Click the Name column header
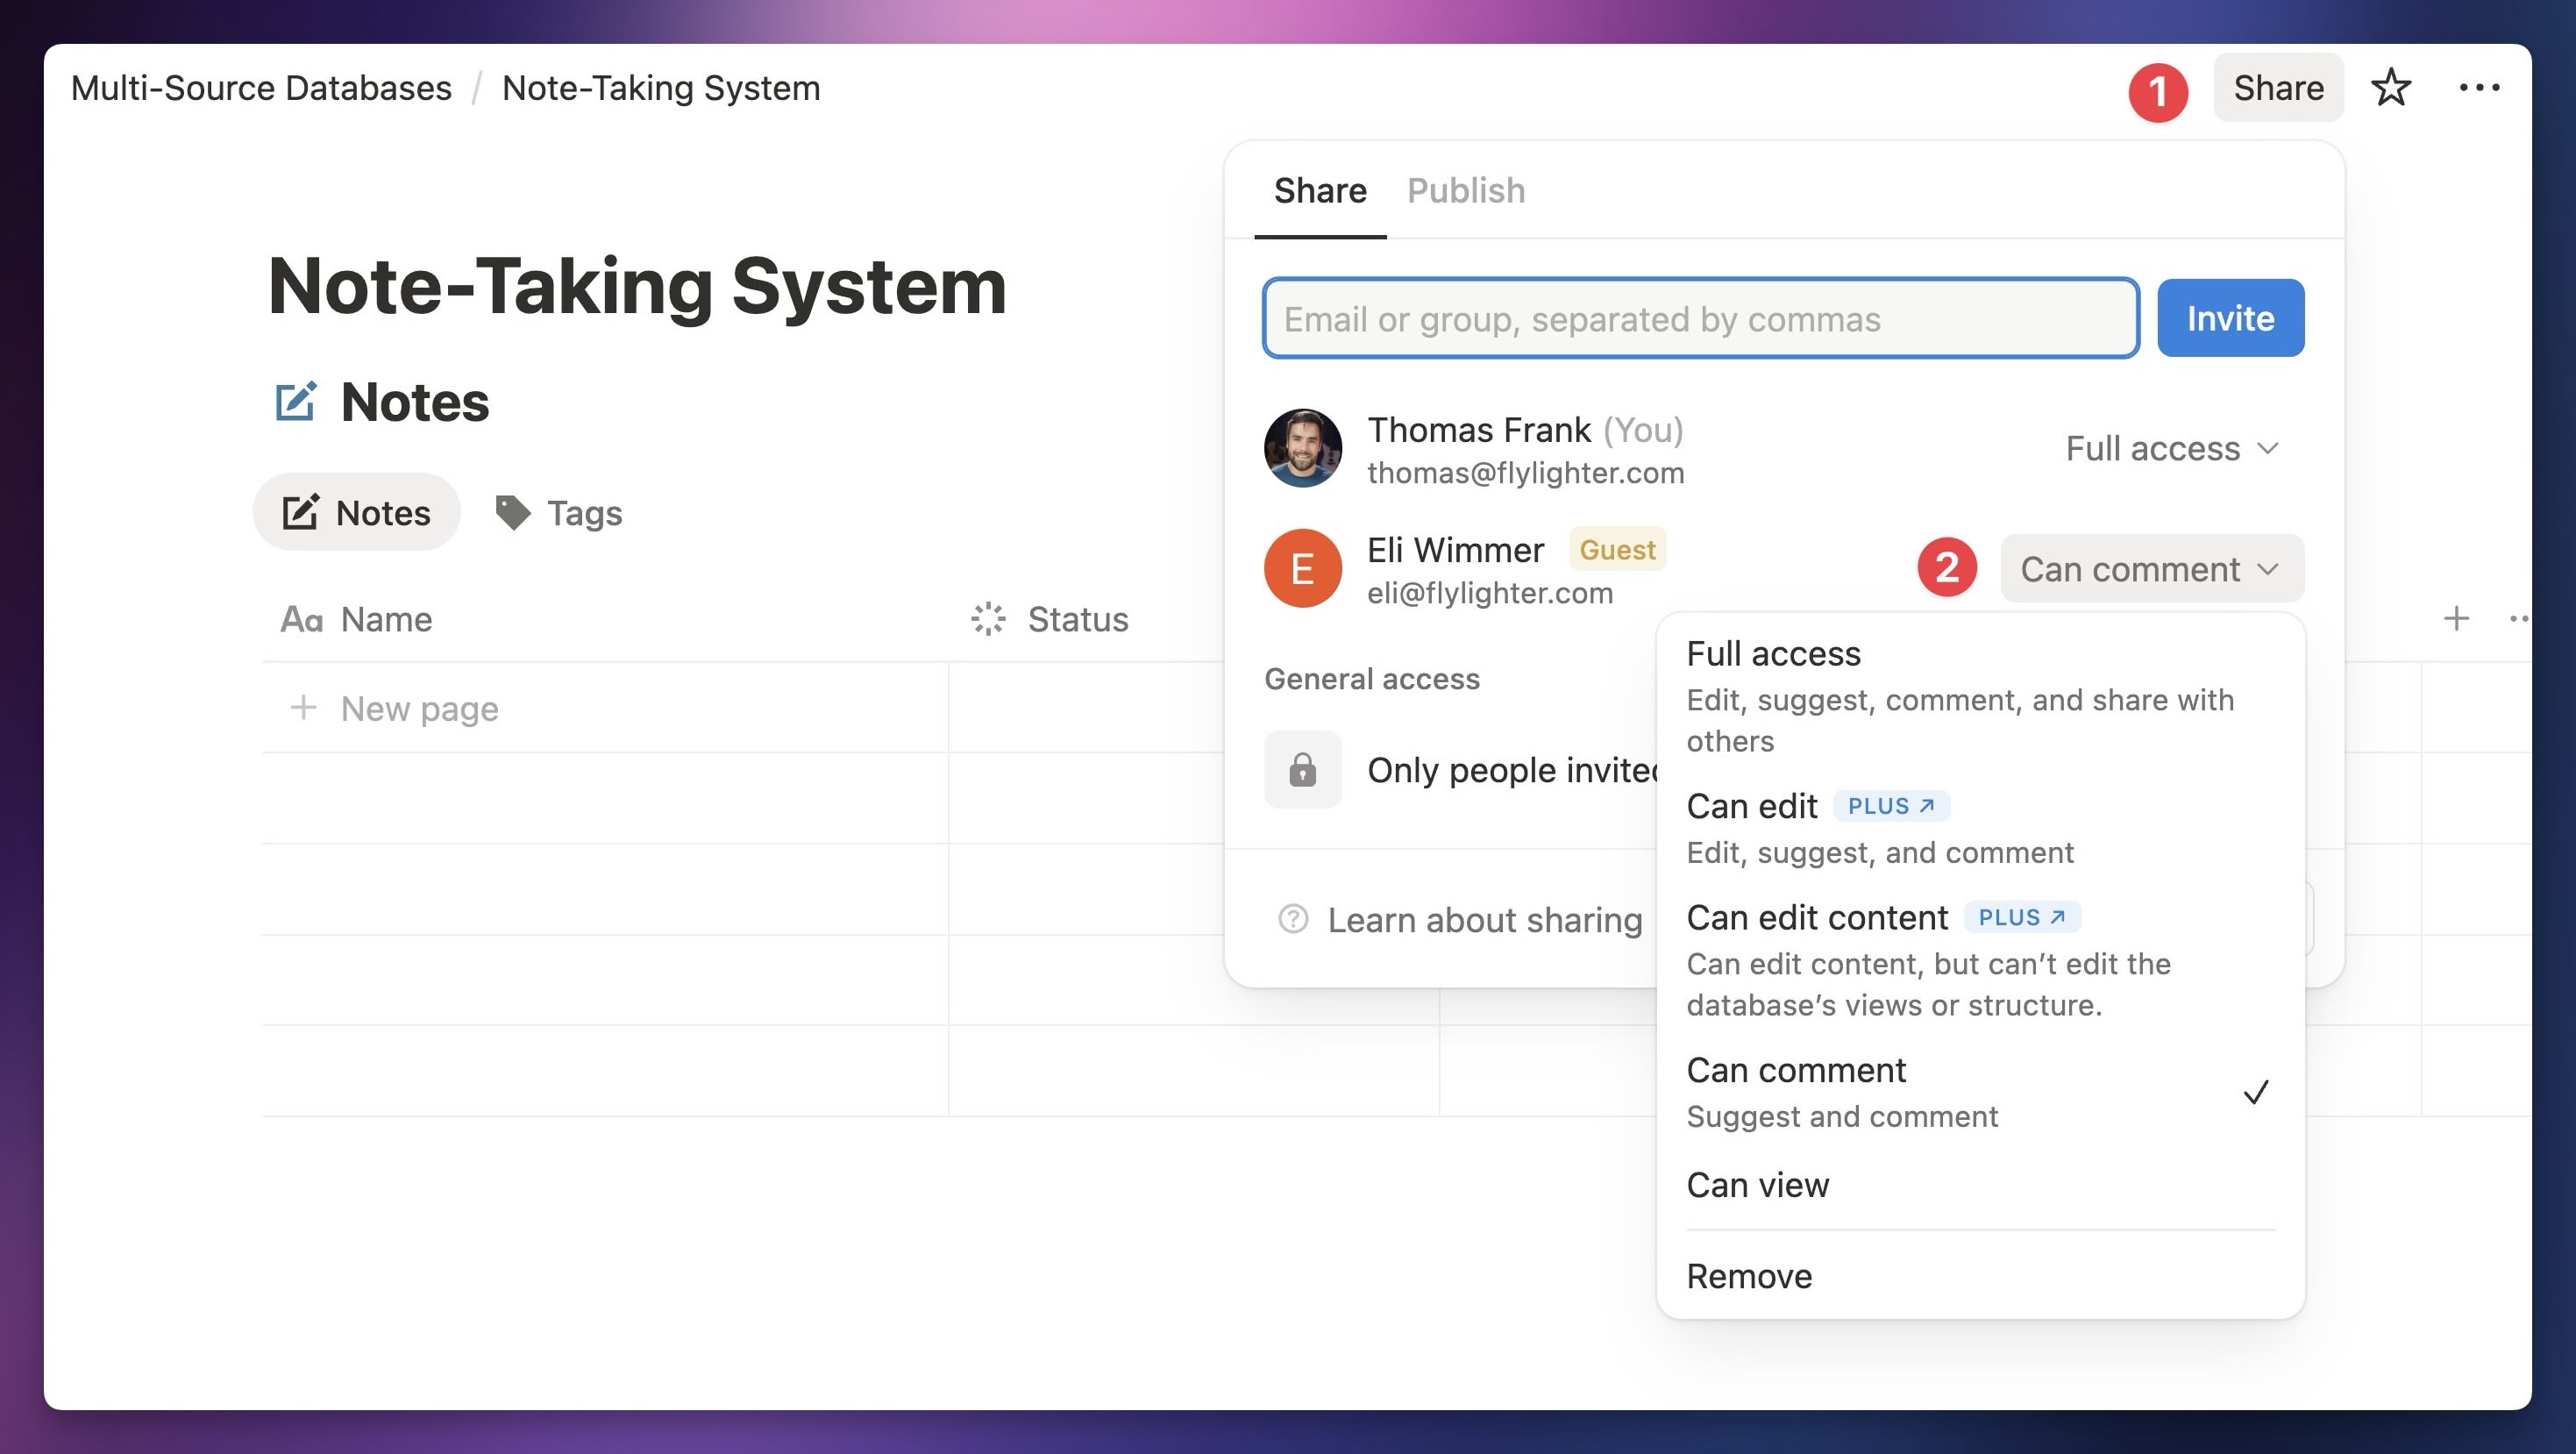 (x=357, y=619)
